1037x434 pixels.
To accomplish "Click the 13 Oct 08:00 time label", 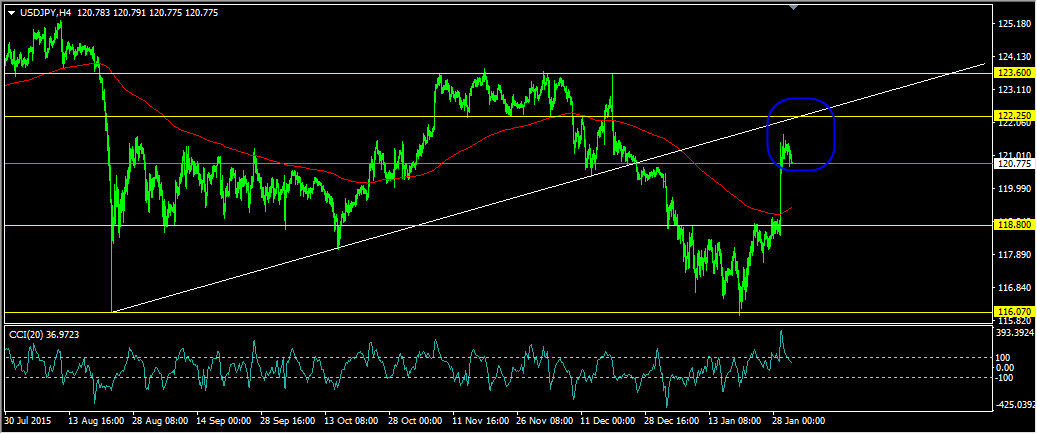I will click(x=350, y=421).
